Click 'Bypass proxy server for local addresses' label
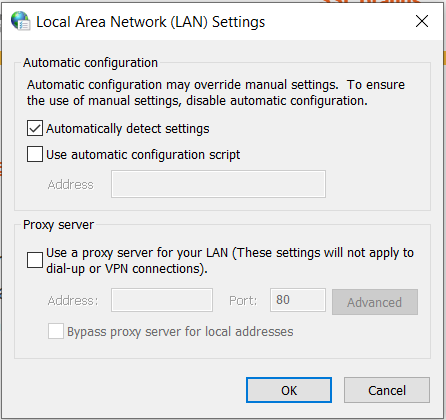The image size is (446, 420). [x=180, y=332]
